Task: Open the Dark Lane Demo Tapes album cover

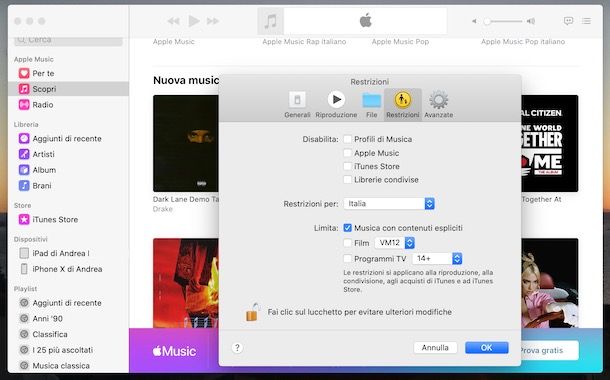Action: click(x=186, y=144)
